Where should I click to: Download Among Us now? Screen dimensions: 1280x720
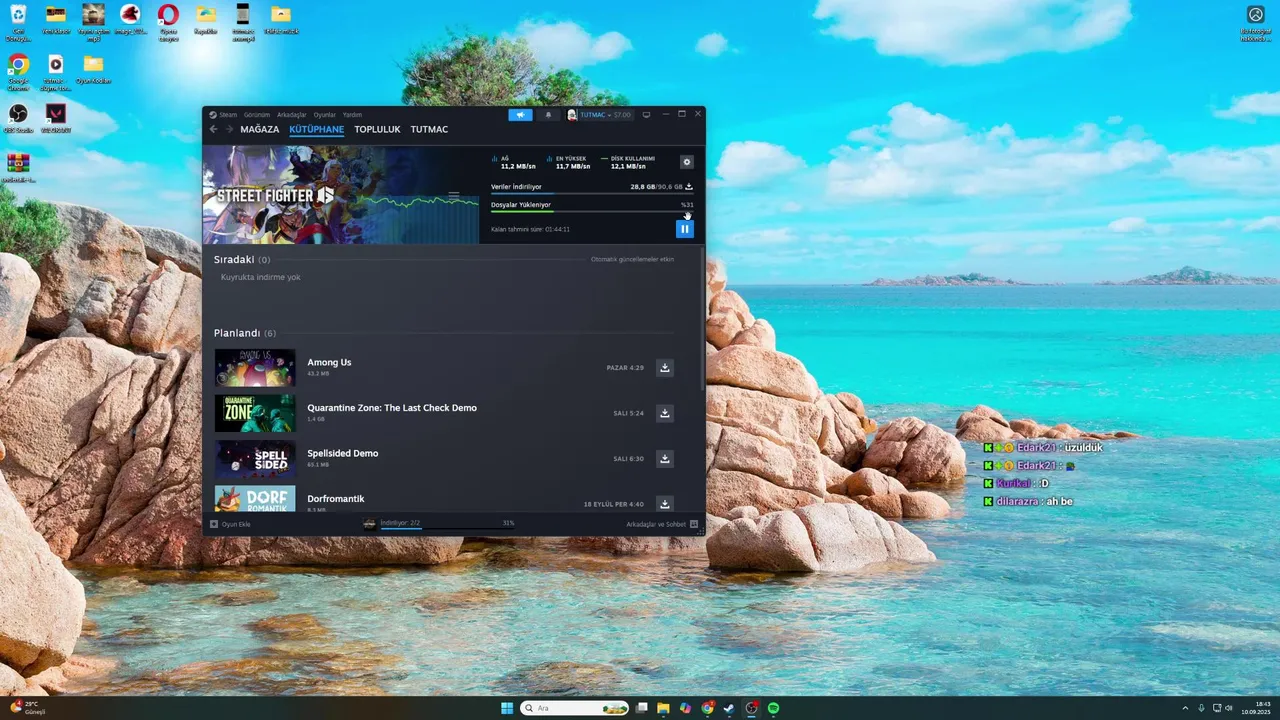[664, 368]
